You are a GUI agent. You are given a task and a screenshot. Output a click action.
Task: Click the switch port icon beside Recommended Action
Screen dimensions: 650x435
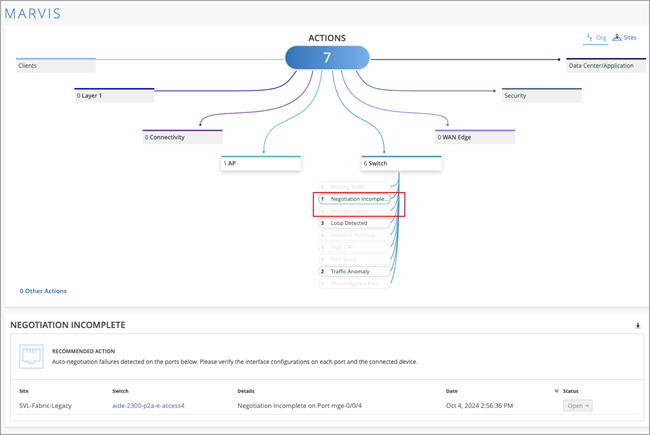coord(32,357)
